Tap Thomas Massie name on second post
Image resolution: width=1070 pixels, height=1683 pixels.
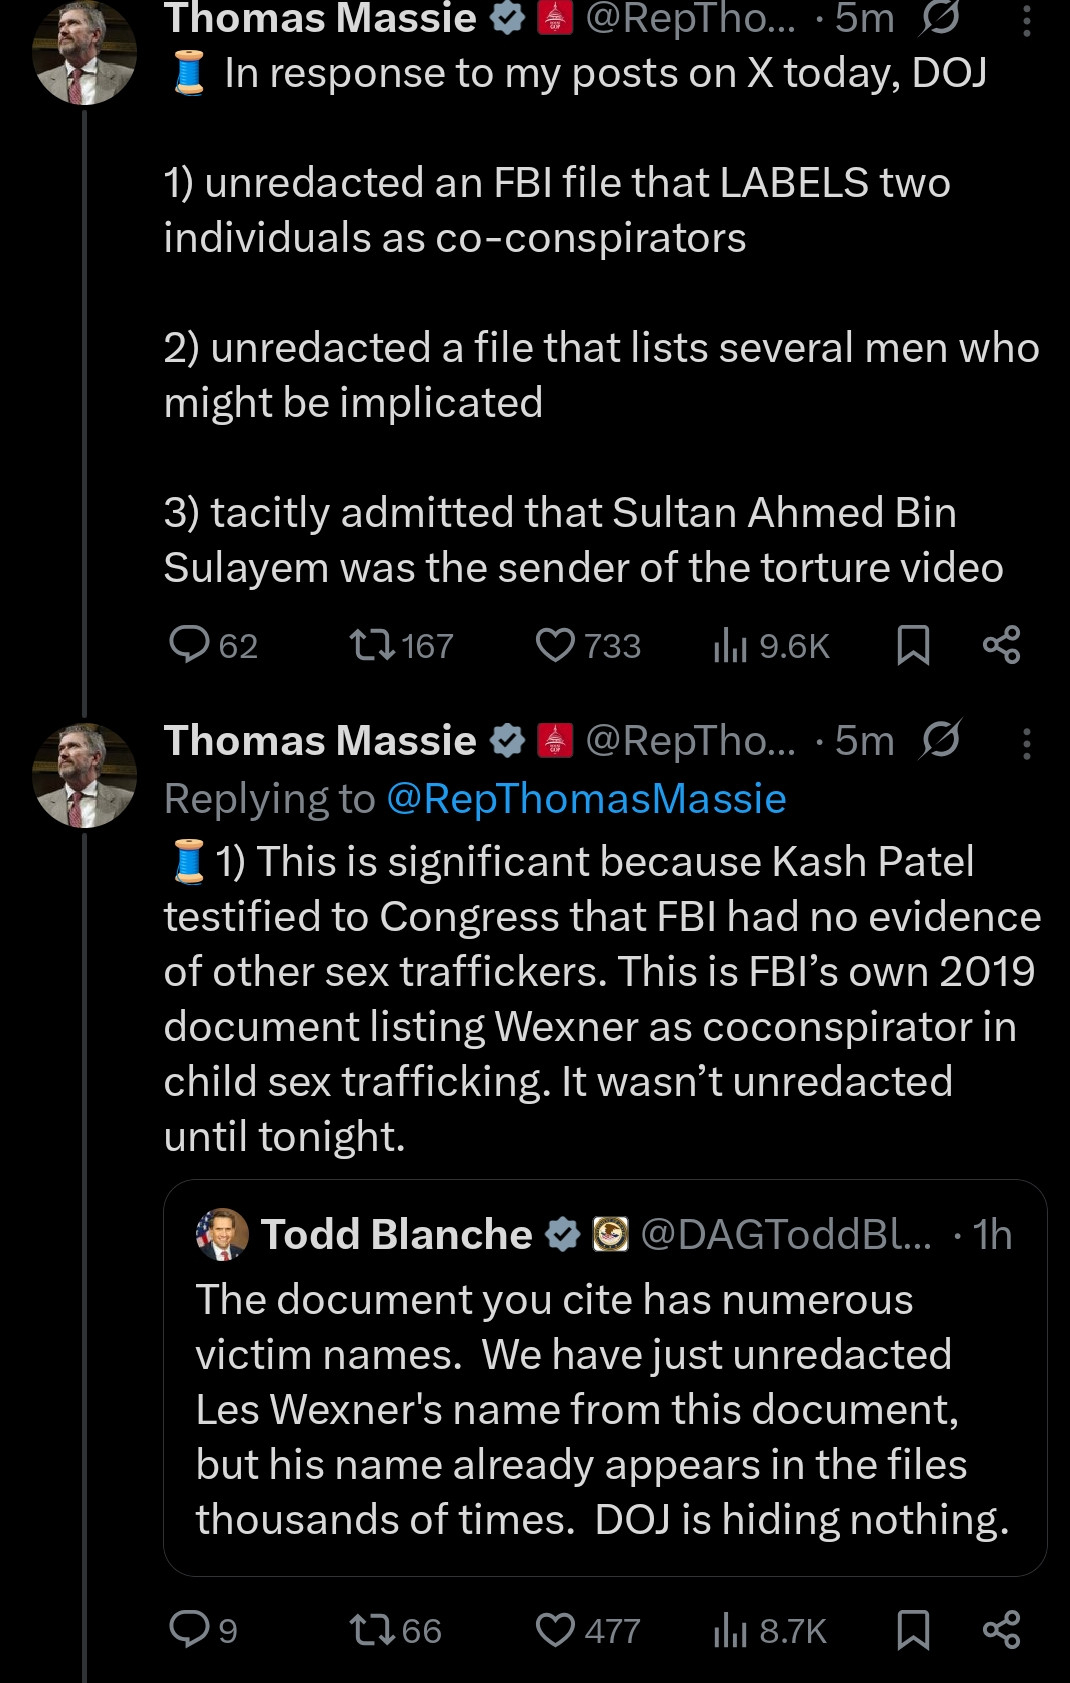point(320,741)
